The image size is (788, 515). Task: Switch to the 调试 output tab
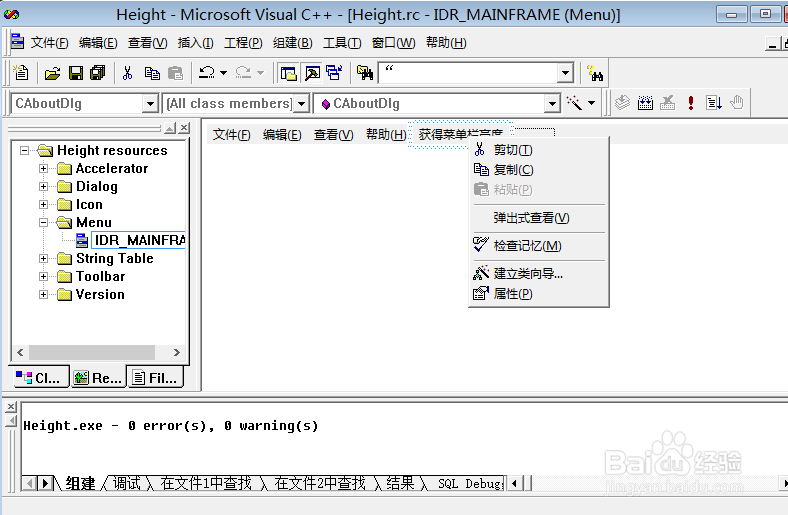click(127, 483)
